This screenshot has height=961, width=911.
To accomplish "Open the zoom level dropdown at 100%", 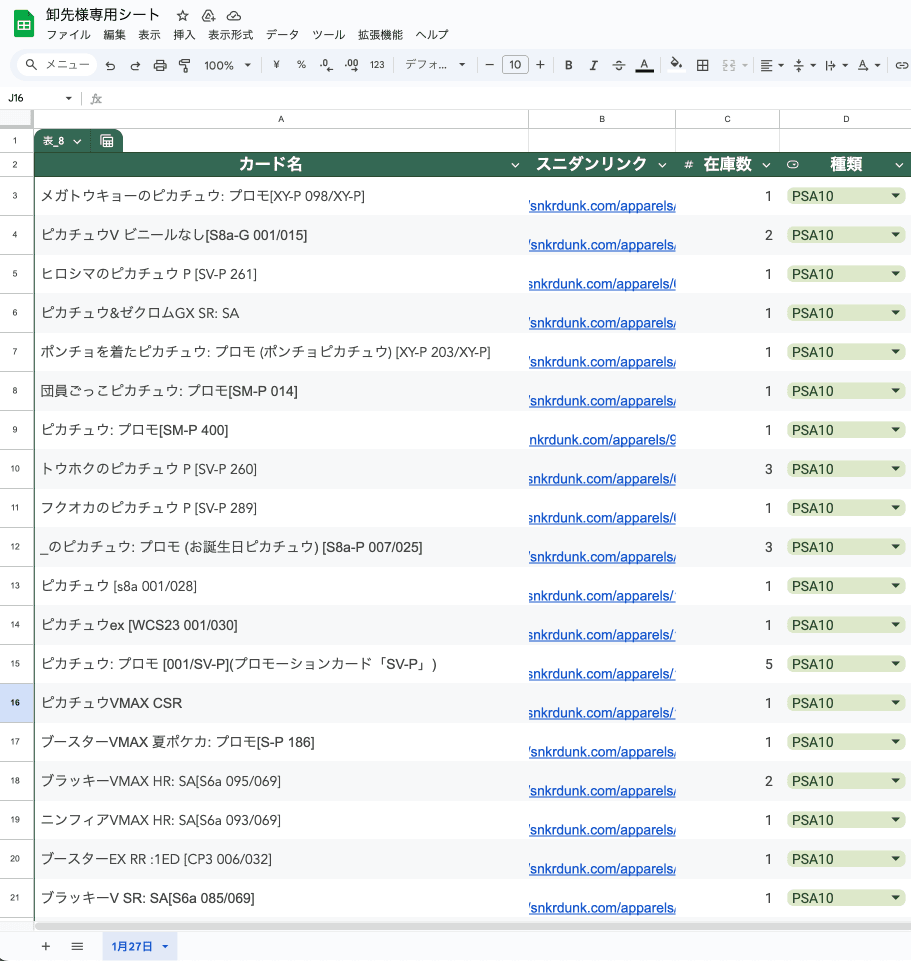I will (227, 65).
